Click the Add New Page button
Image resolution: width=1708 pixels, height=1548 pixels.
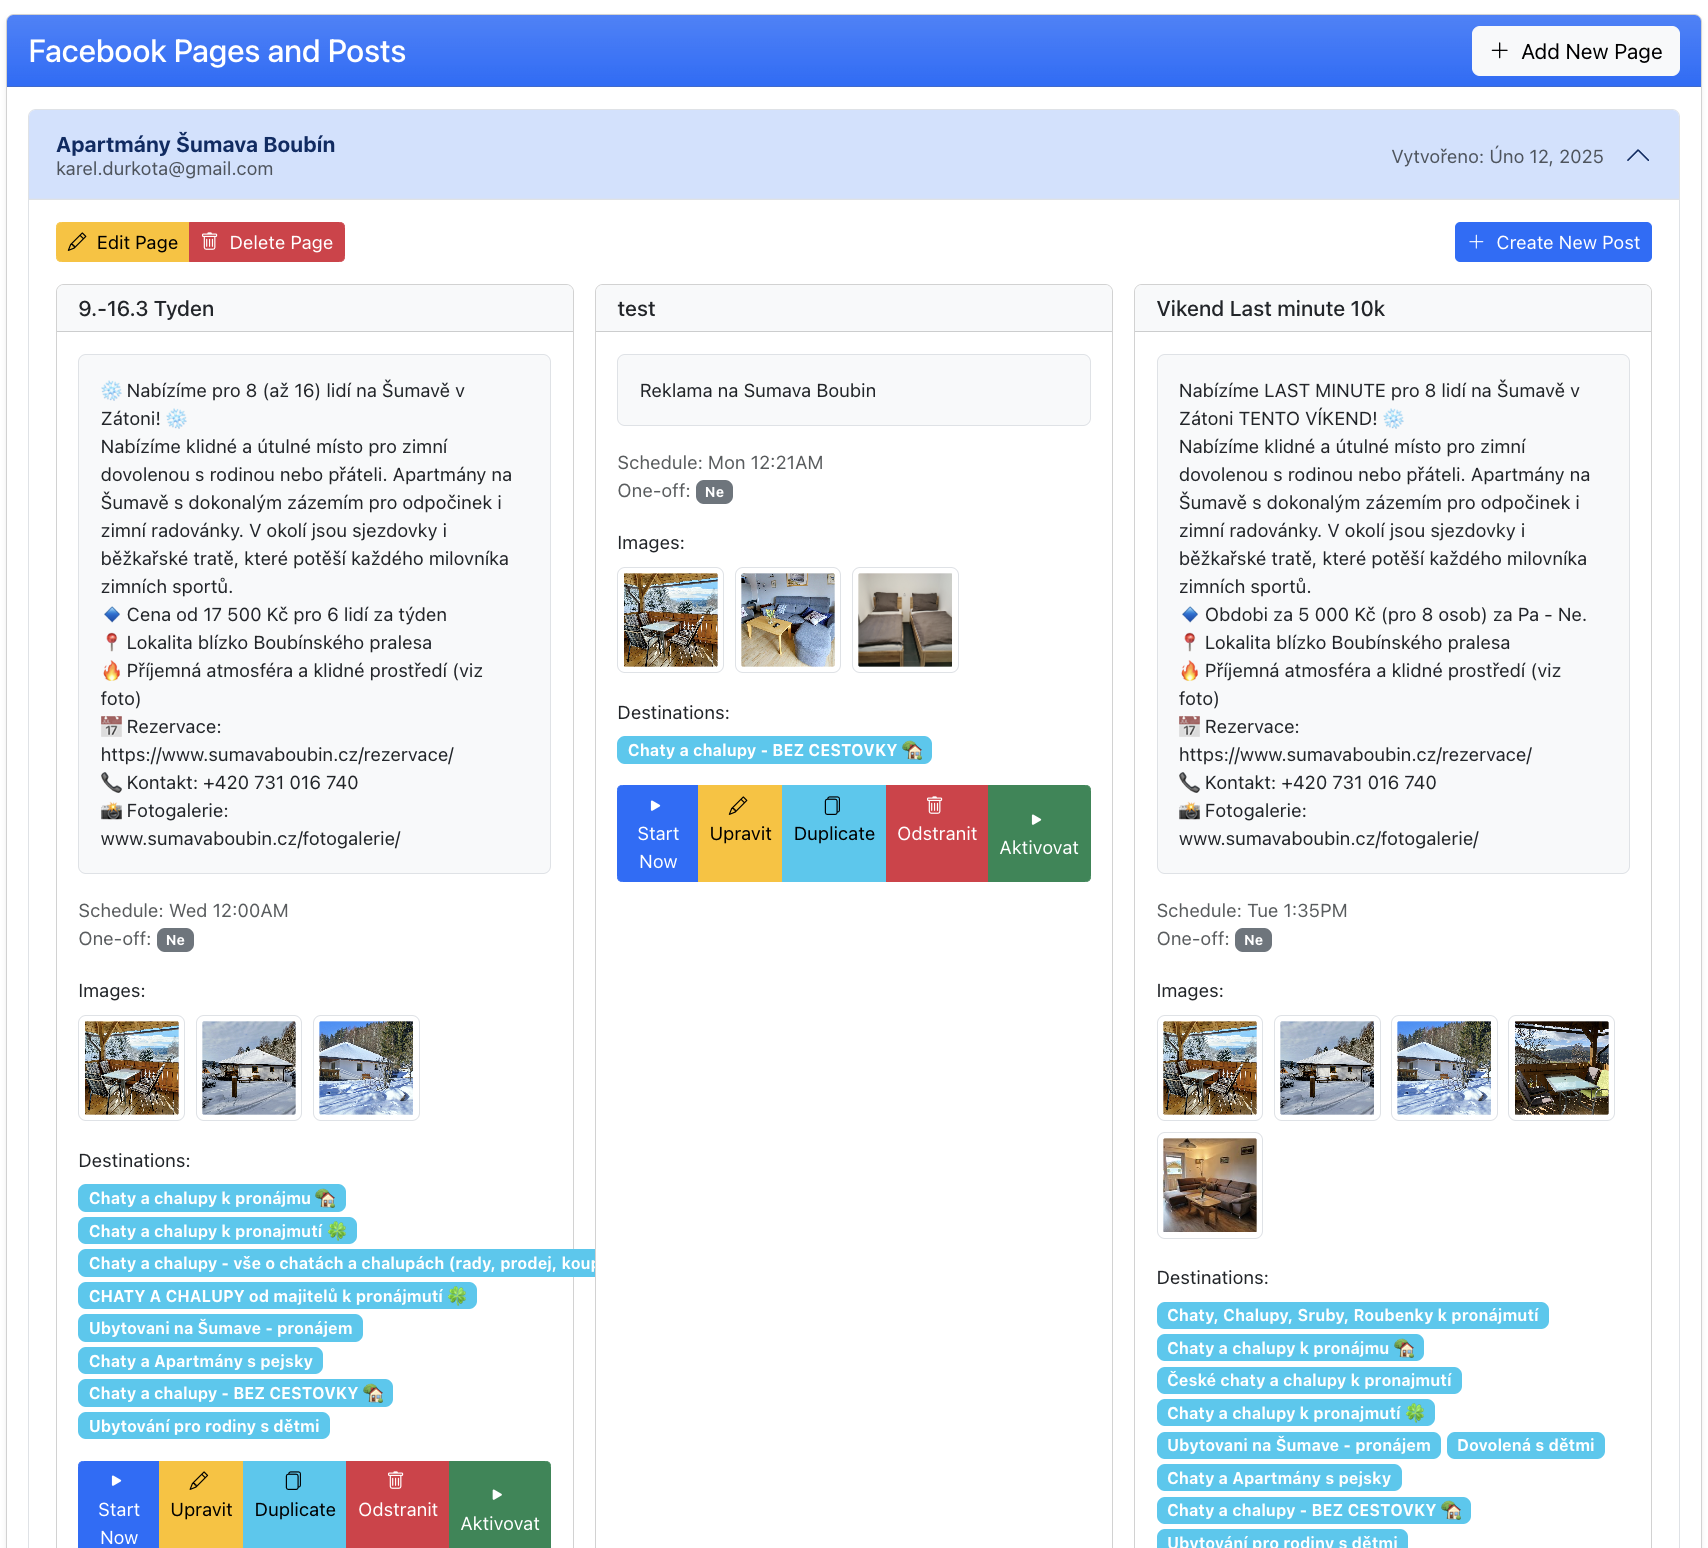[x=1575, y=51]
